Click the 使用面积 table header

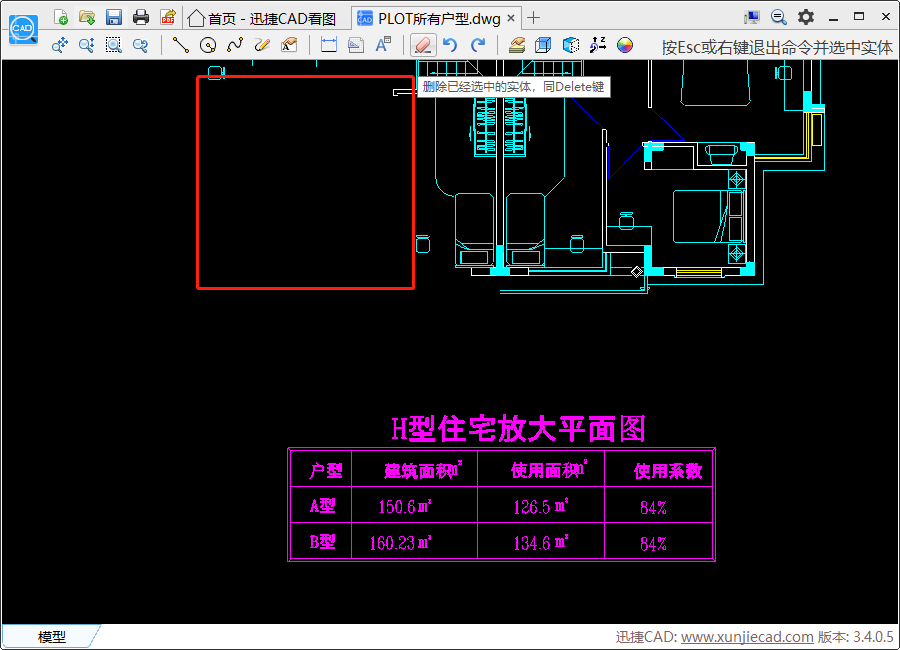(549, 470)
